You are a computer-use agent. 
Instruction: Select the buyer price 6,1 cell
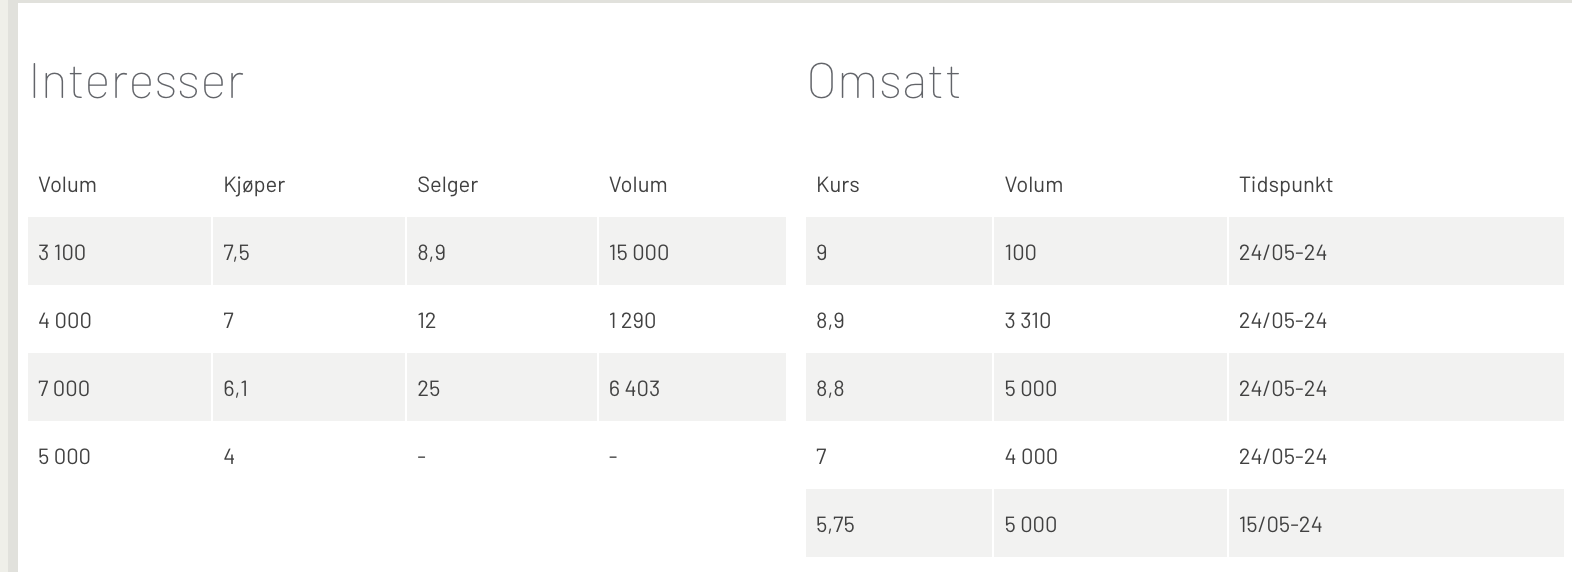pyautogui.click(x=309, y=388)
